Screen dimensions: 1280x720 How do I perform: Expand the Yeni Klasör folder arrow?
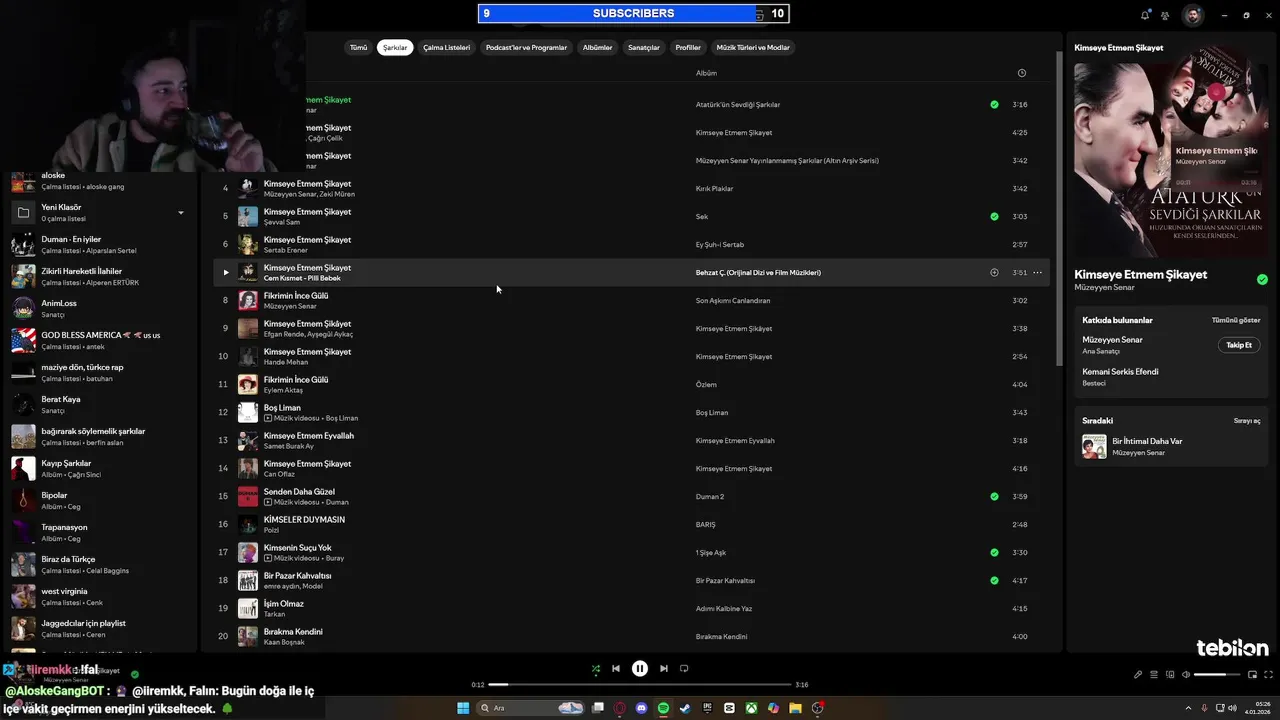pos(181,212)
